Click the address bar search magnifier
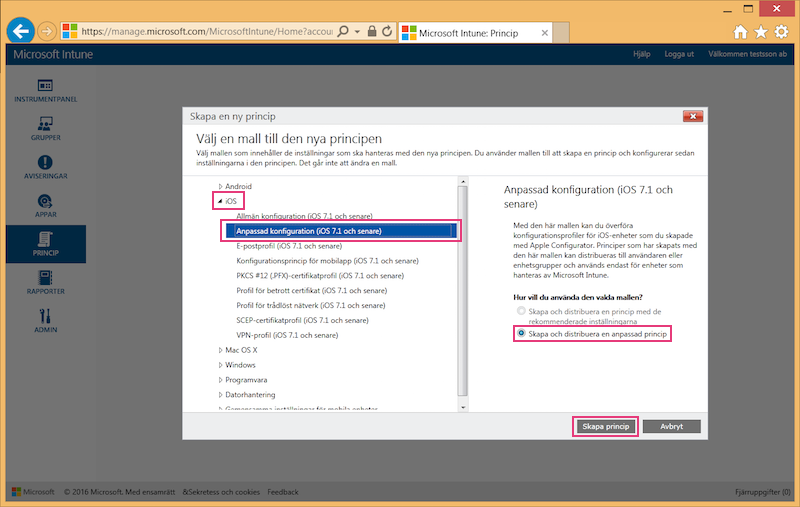The width and height of the screenshot is (800, 507). (x=343, y=31)
